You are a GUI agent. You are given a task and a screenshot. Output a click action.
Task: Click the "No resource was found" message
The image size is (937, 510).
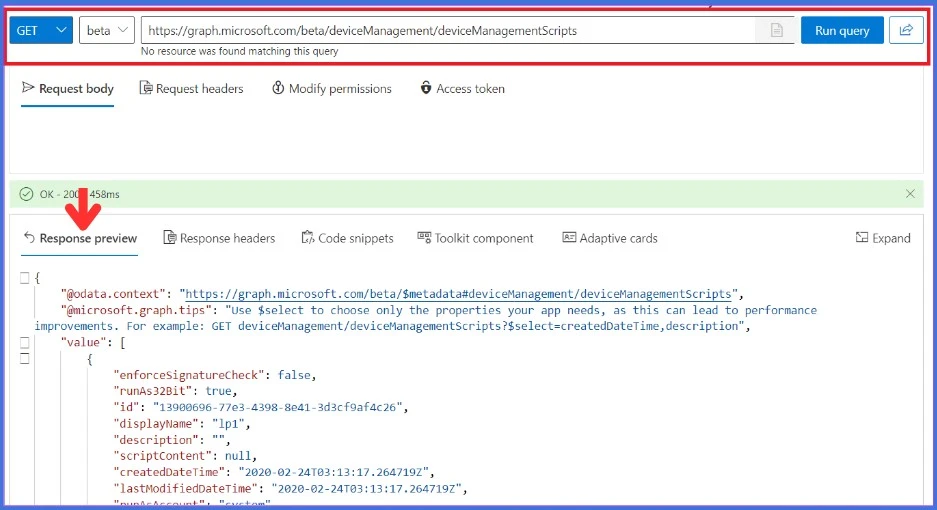[240, 51]
